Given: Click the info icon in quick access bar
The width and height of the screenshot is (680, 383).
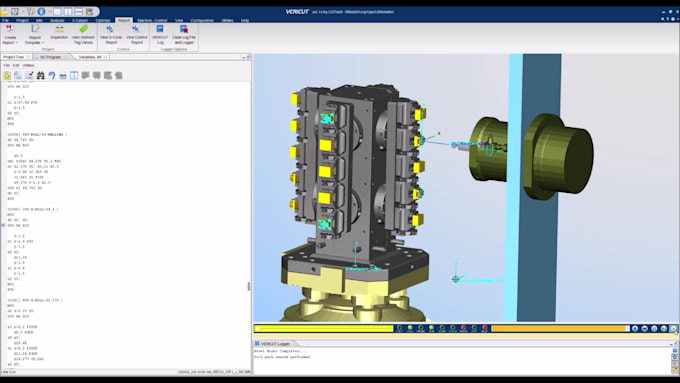Looking at the screenshot, I should pyautogui.click(x=41, y=11).
